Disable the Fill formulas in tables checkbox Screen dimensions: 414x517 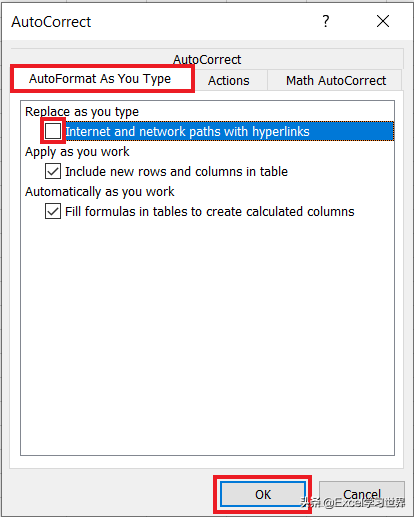[53, 211]
